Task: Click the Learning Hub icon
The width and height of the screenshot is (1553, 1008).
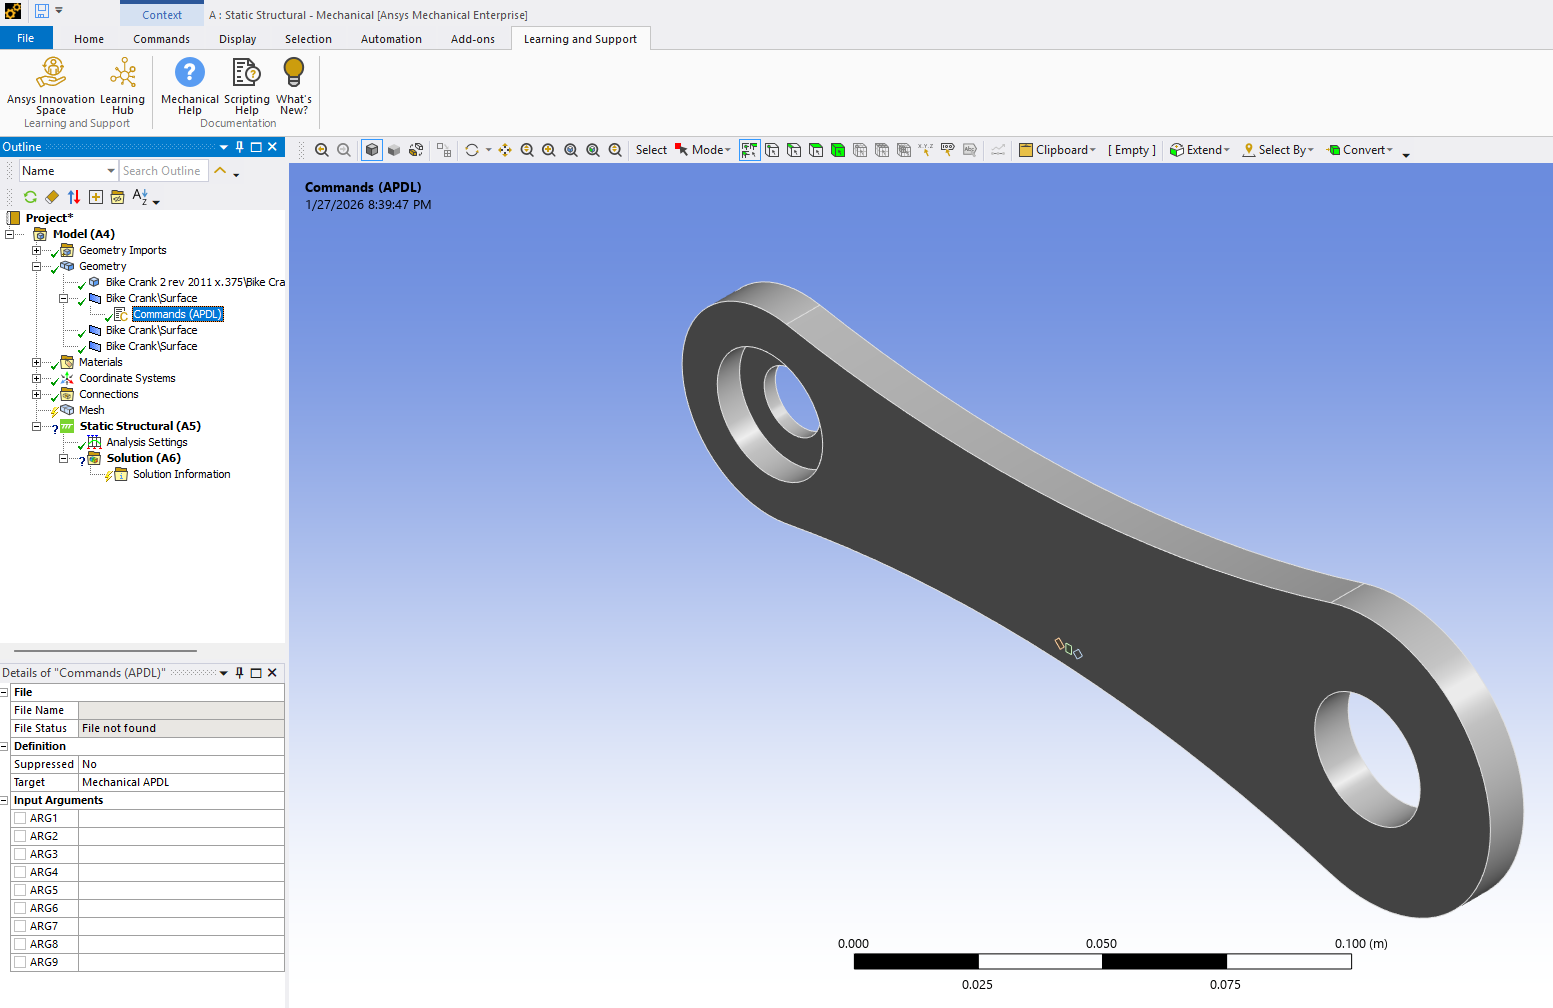Action: 123,74
